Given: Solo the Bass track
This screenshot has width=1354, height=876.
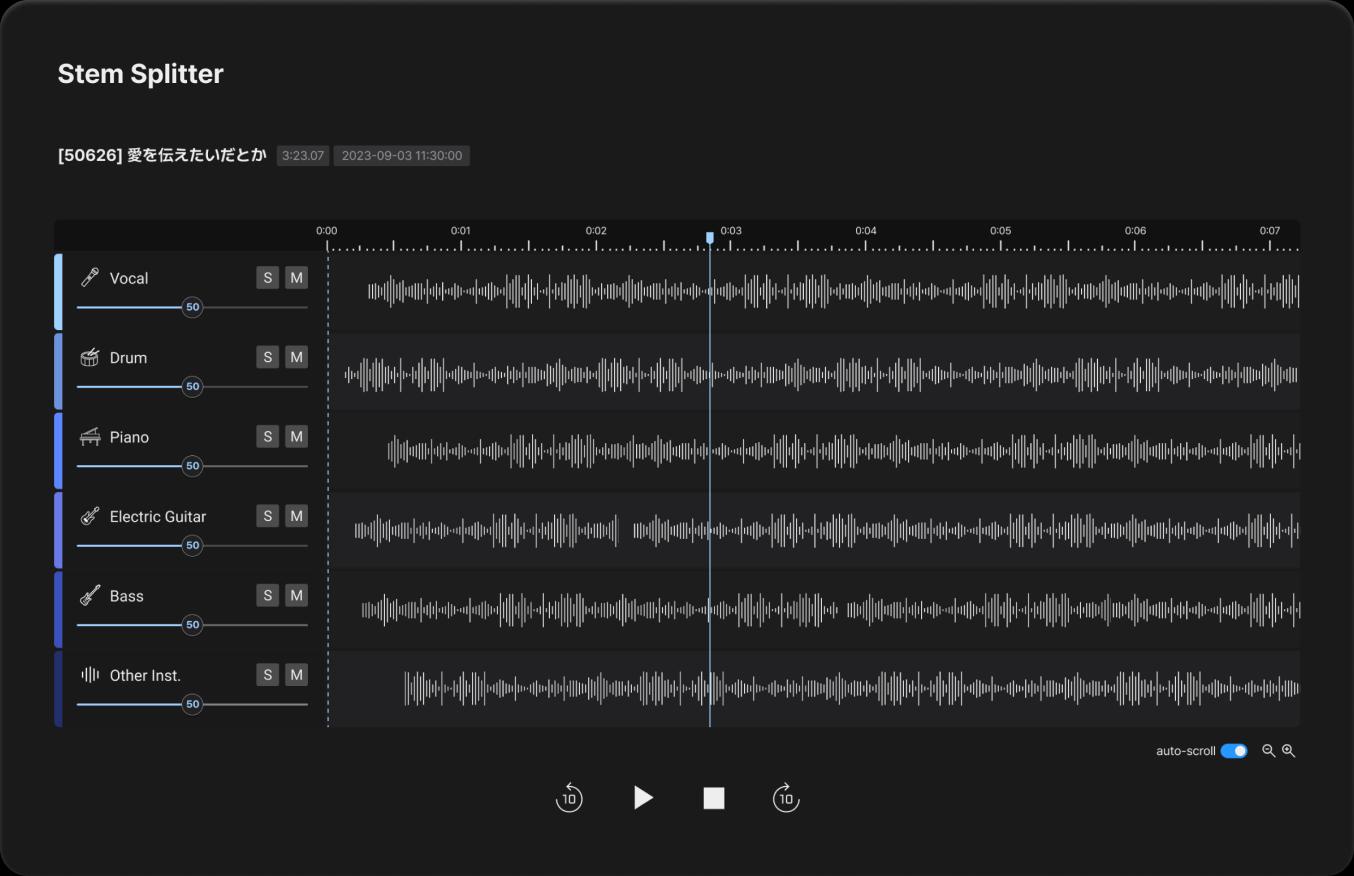Looking at the screenshot, I should point(267,595).
